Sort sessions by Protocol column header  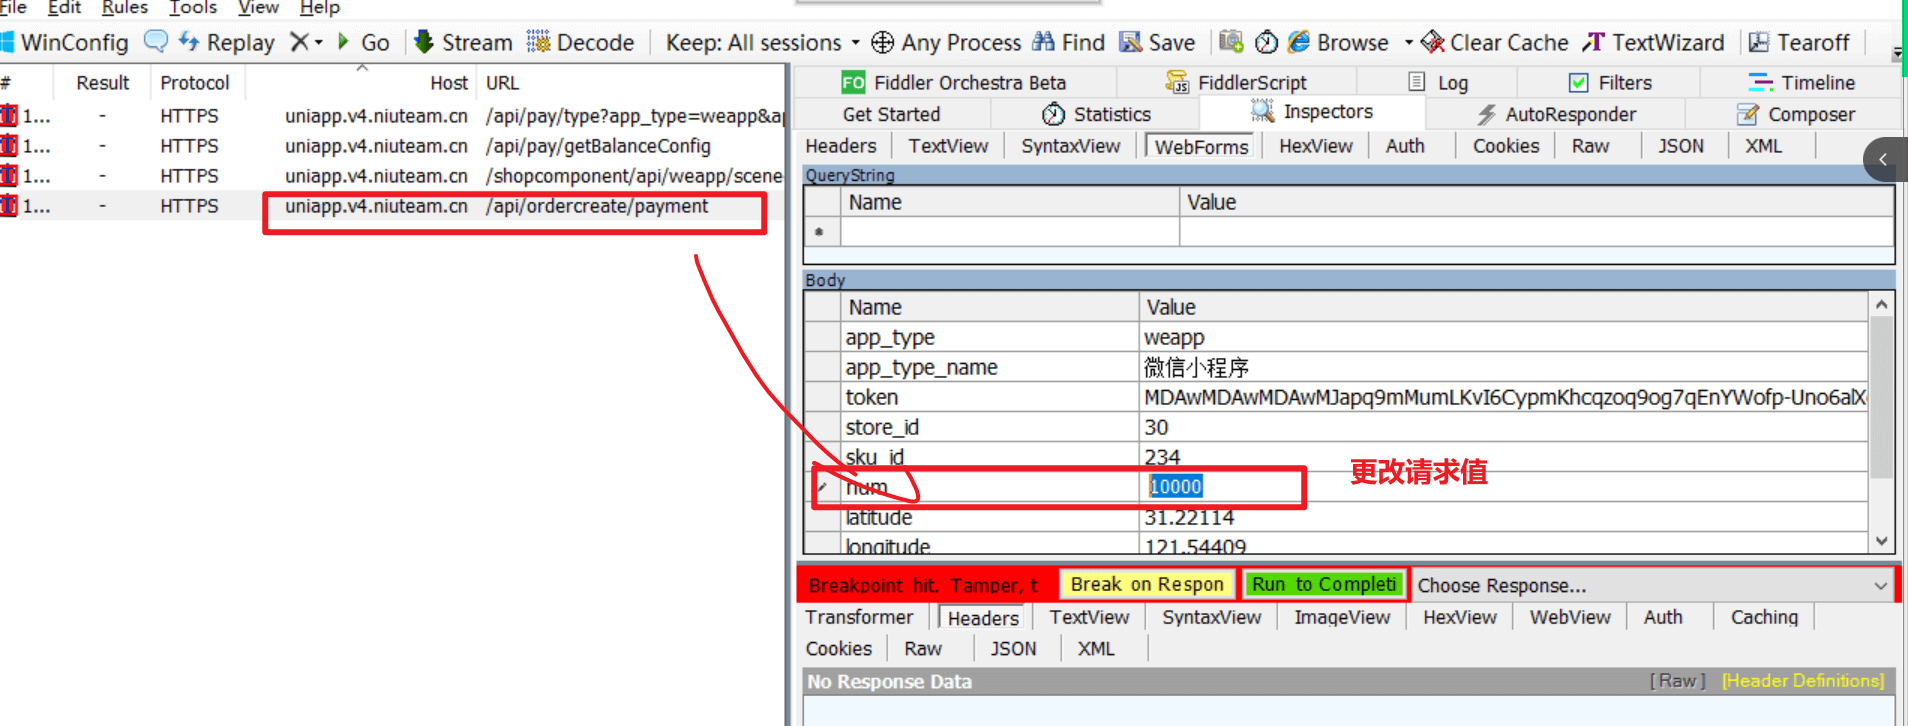(195, 83)
